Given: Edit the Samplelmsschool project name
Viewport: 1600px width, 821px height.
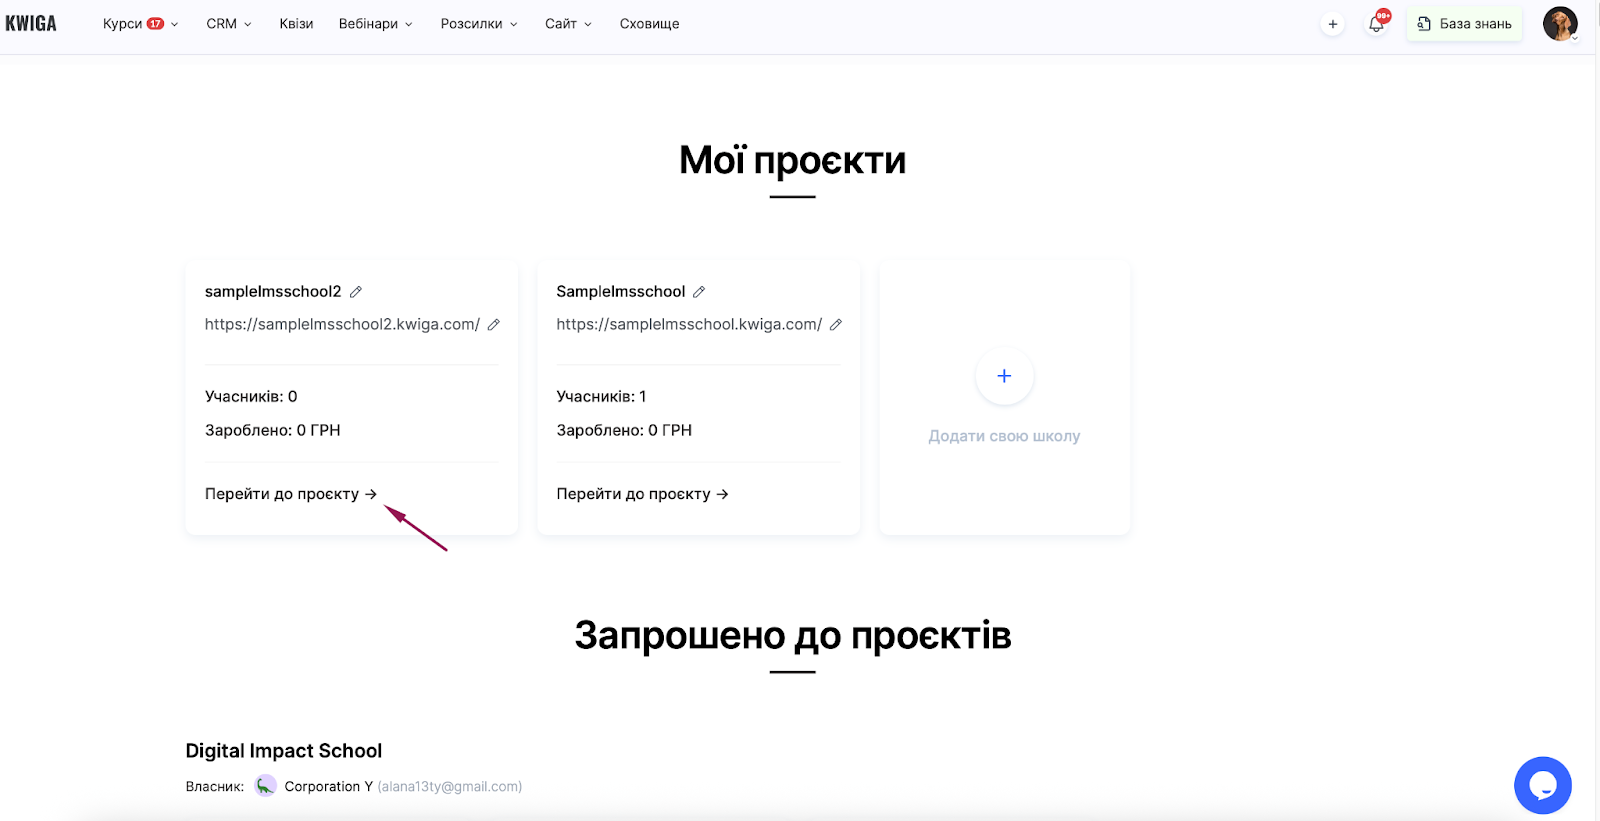Looking at the screenshot, I should coord(699,292).
